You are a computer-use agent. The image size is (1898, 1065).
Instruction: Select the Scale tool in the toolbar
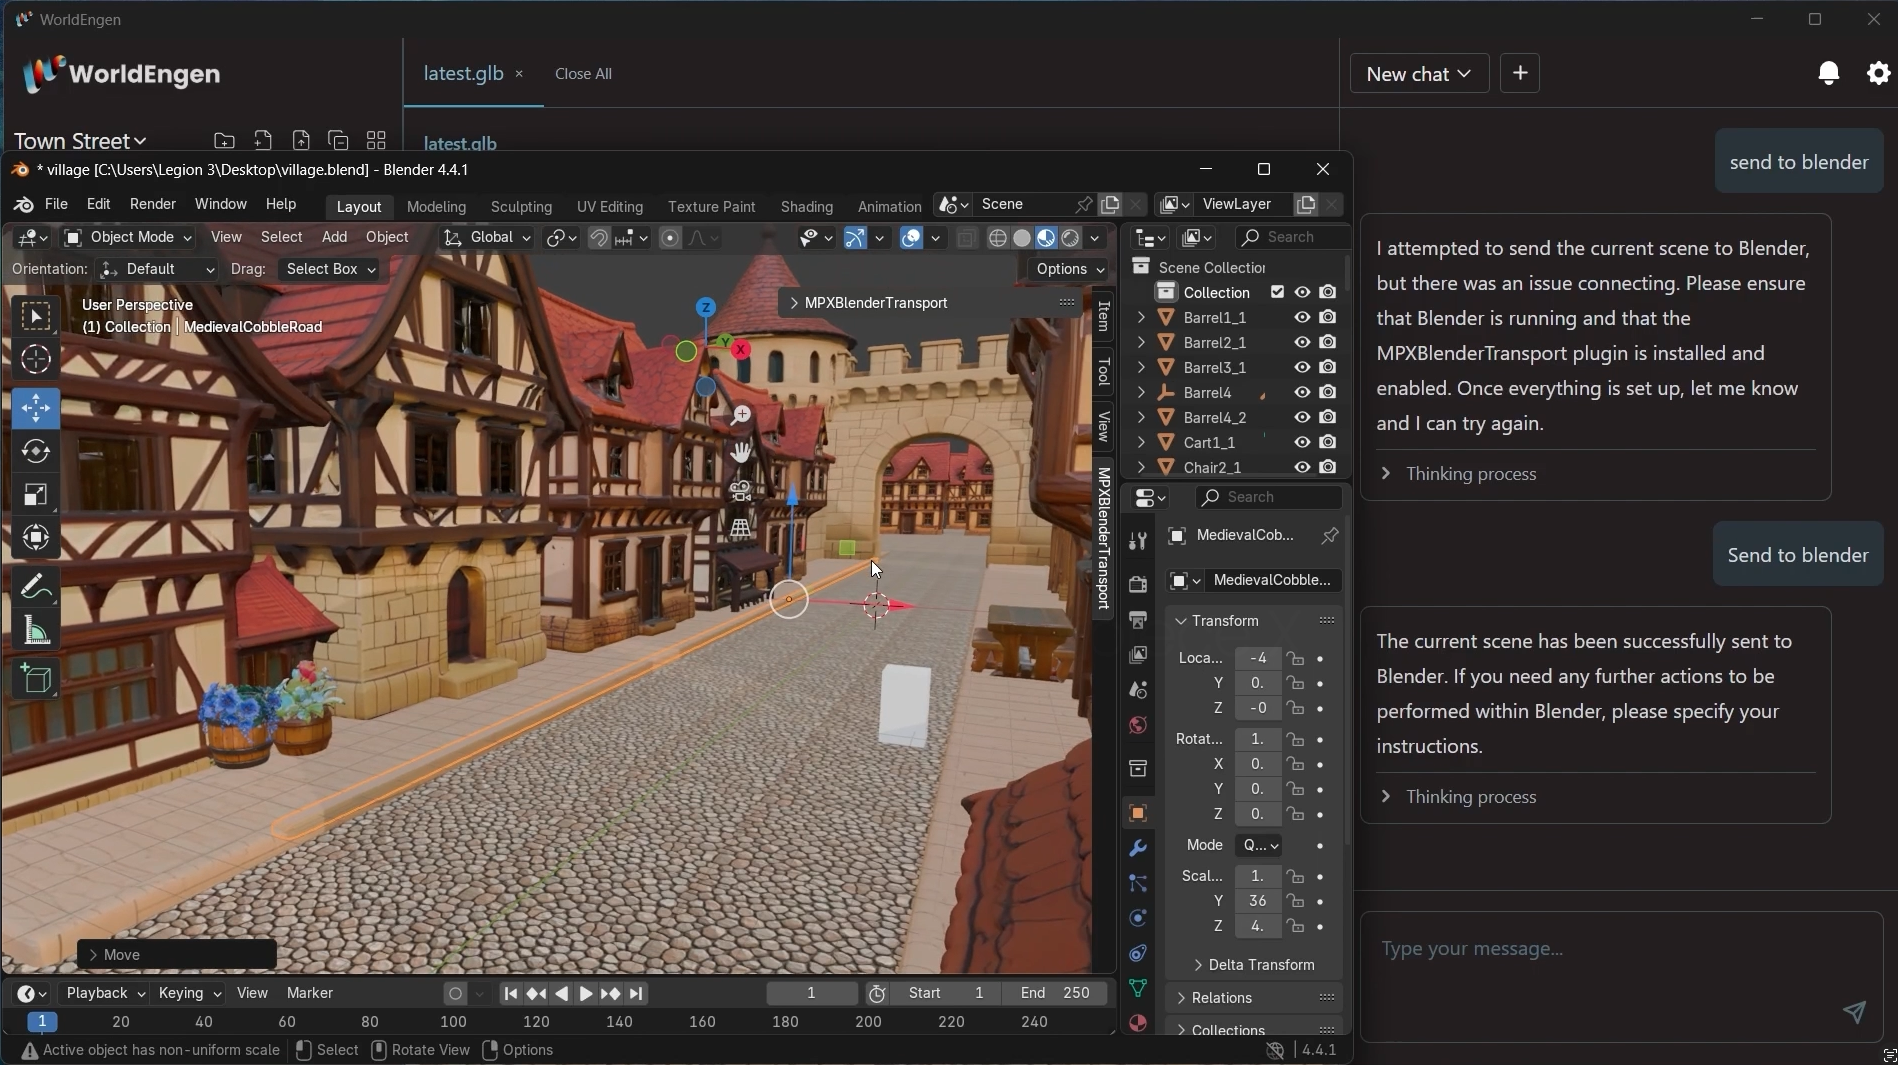tap(36, 495)
